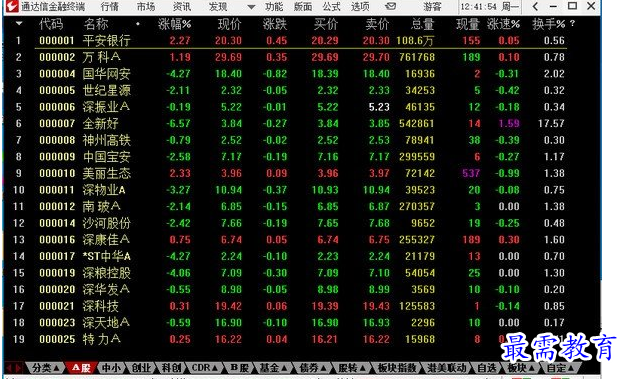625x379 pixels.
Task: Switch to the B股 tab
Action: coord(239,367)
